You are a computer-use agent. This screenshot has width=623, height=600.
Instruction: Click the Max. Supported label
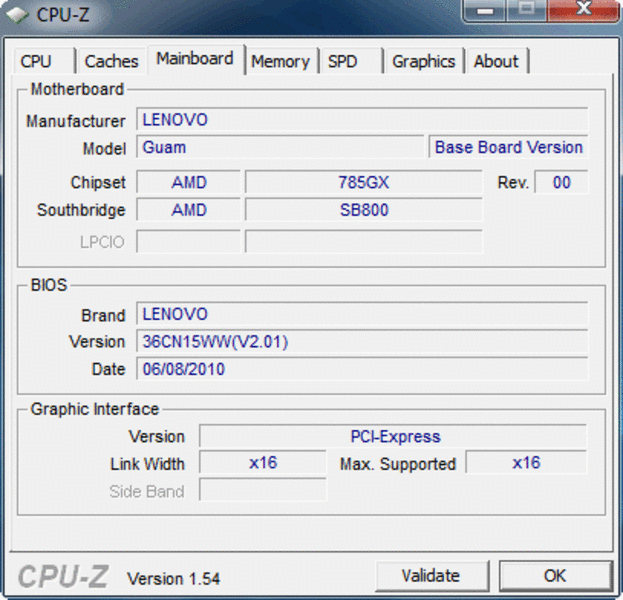tap(398, 464)
